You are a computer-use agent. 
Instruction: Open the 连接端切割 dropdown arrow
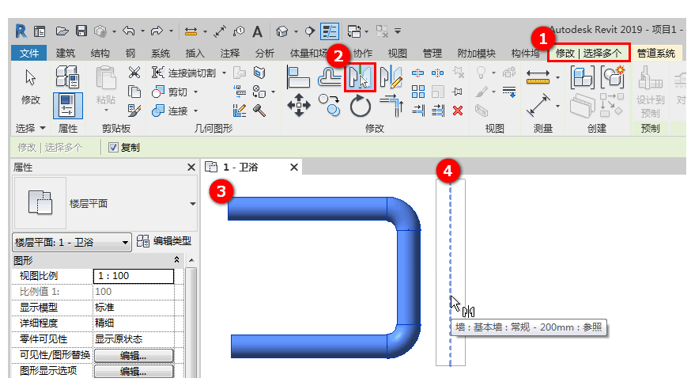(224, 73)
